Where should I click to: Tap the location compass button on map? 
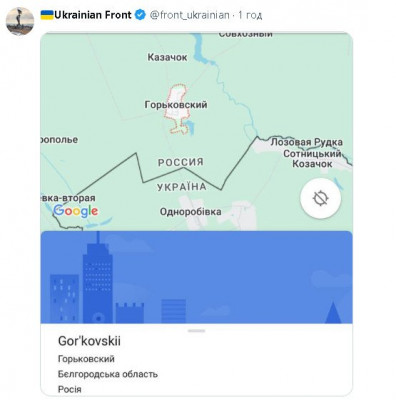(321, 198)
